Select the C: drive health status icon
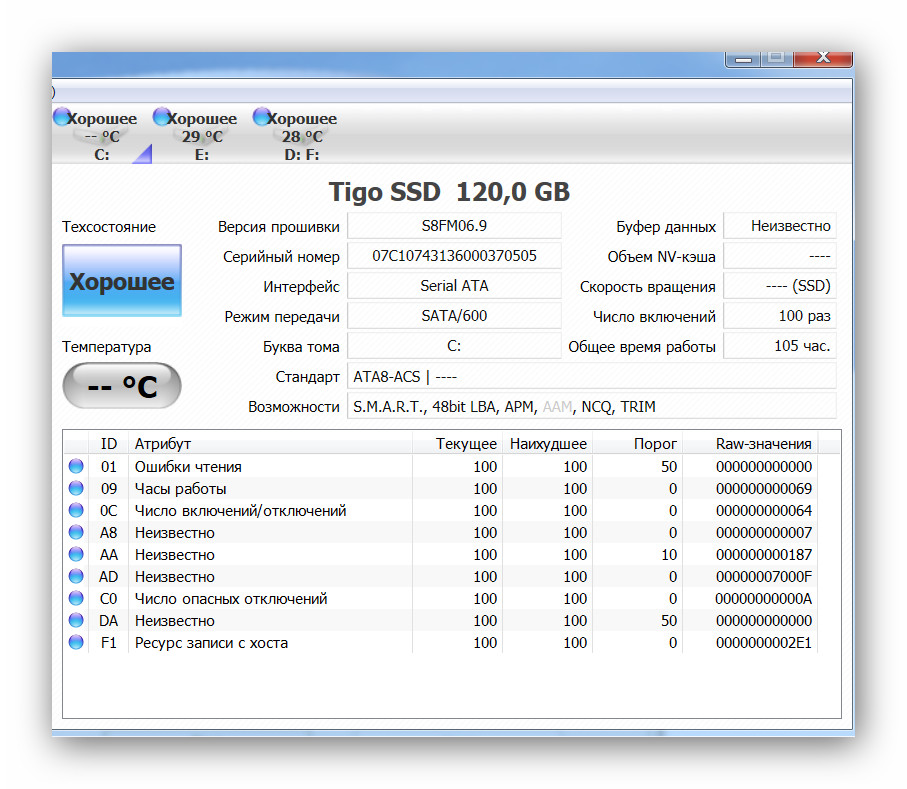This screenshot has height=789, width=907. (x=62, y=117)
